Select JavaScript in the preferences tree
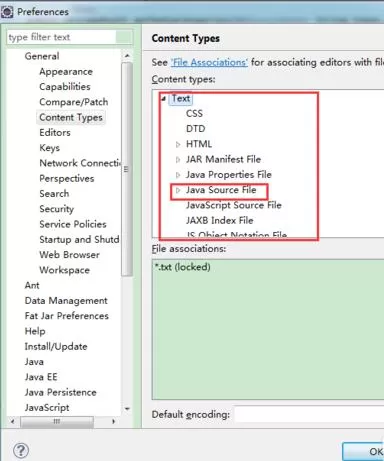384x461 pixels. [47, 408]
